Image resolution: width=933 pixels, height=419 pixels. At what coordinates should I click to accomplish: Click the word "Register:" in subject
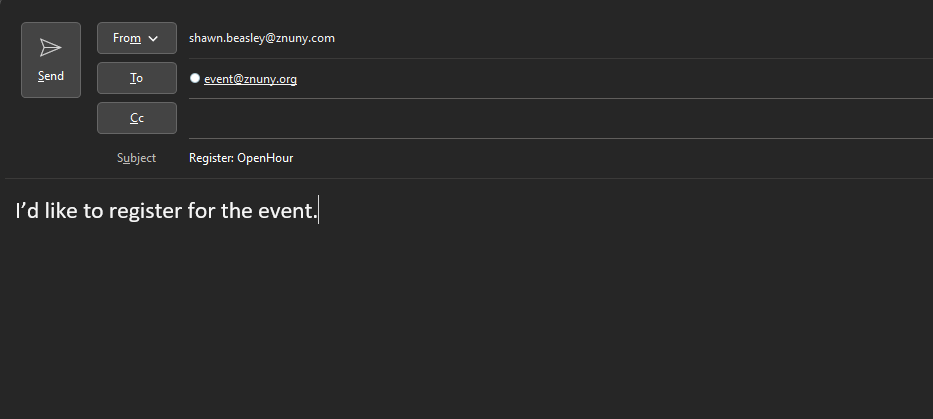[x=211, y=158]
